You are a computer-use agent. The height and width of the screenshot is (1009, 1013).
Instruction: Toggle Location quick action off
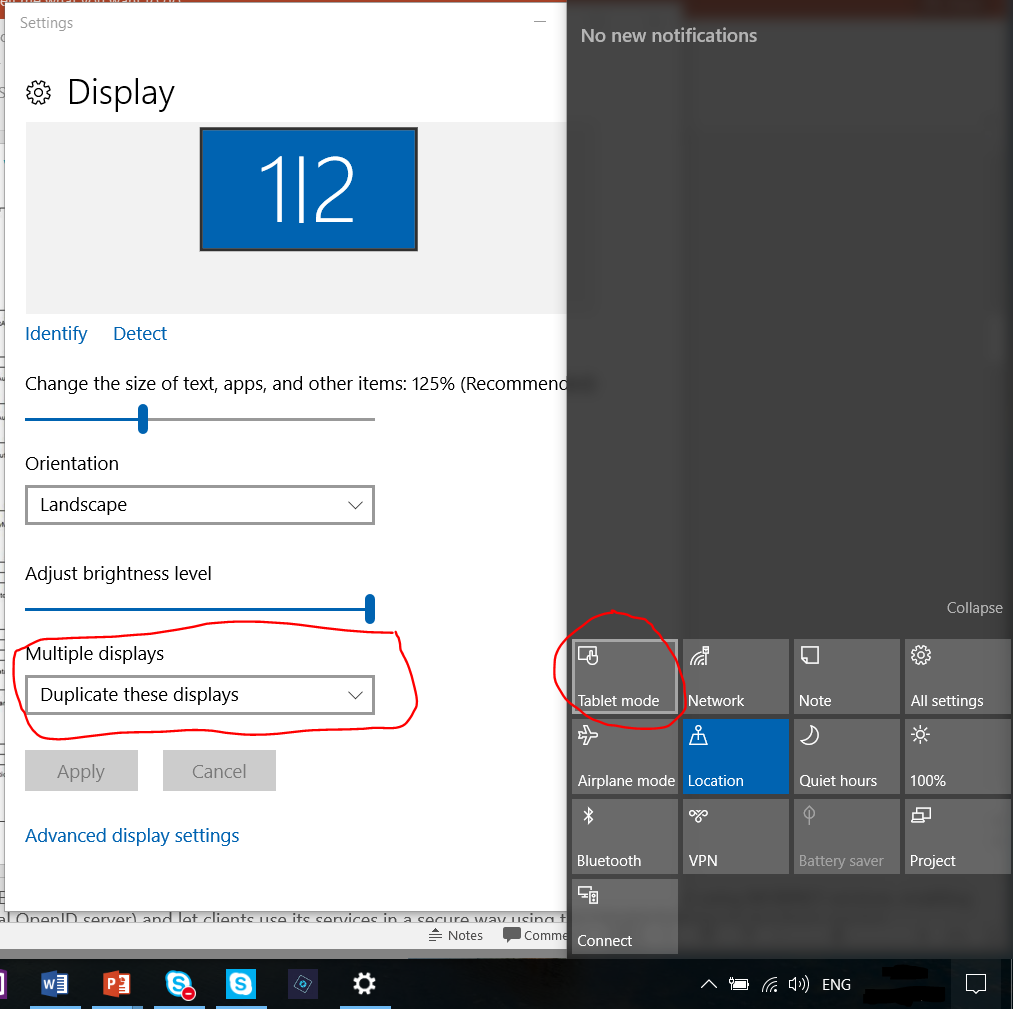(735, 756)
